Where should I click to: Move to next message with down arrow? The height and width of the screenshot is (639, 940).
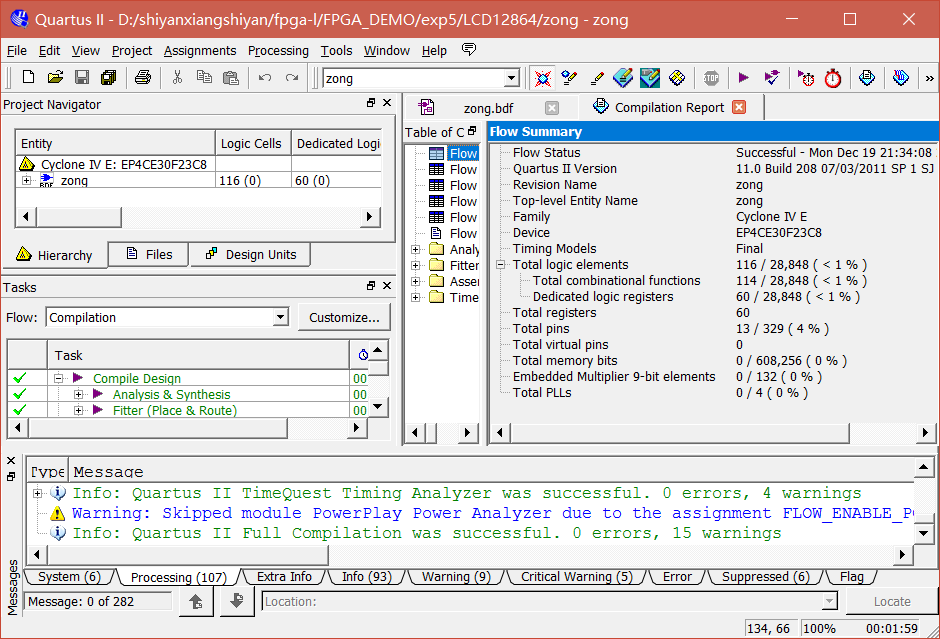237,601
